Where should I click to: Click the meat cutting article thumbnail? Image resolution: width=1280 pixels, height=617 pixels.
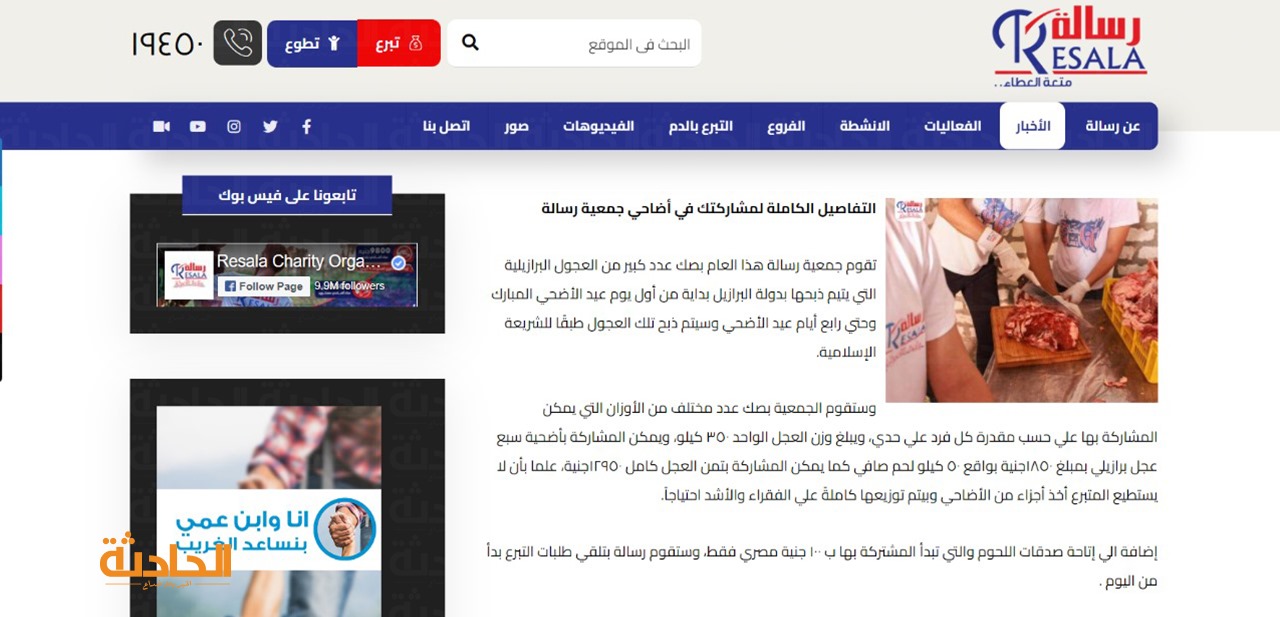pos(1021,300)
